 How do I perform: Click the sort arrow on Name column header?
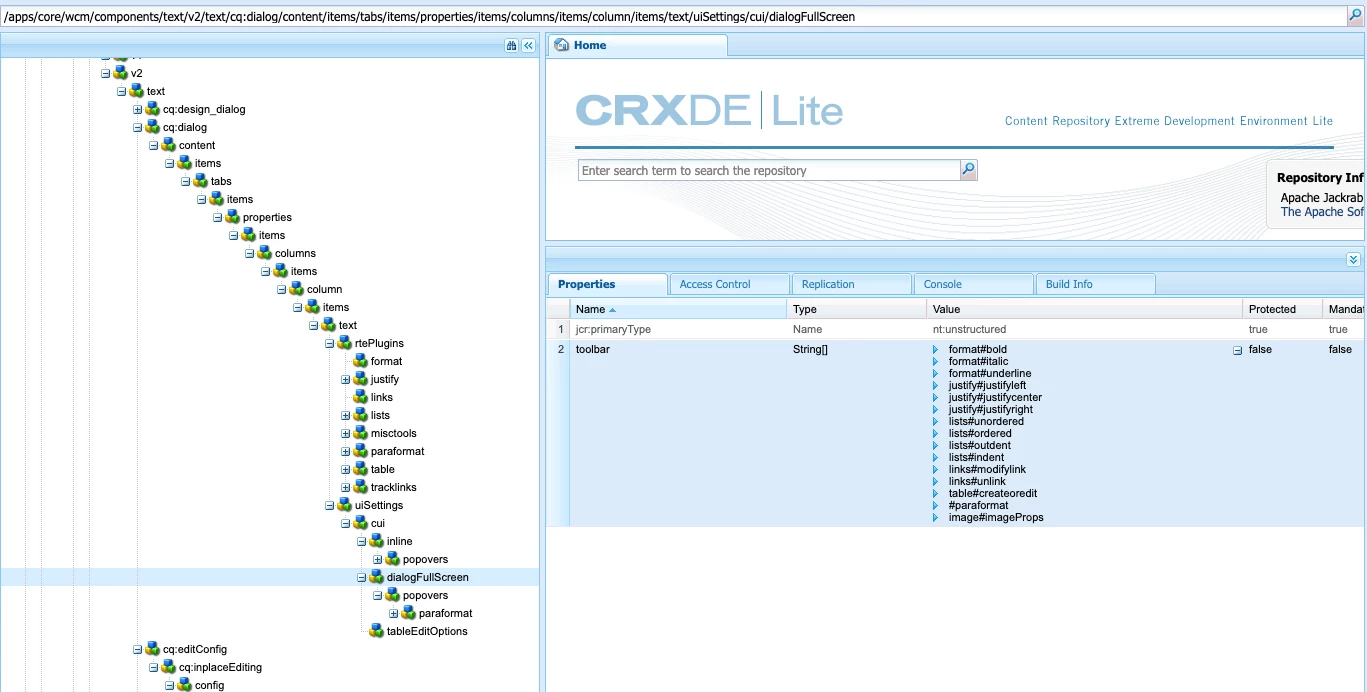point(612,309)
